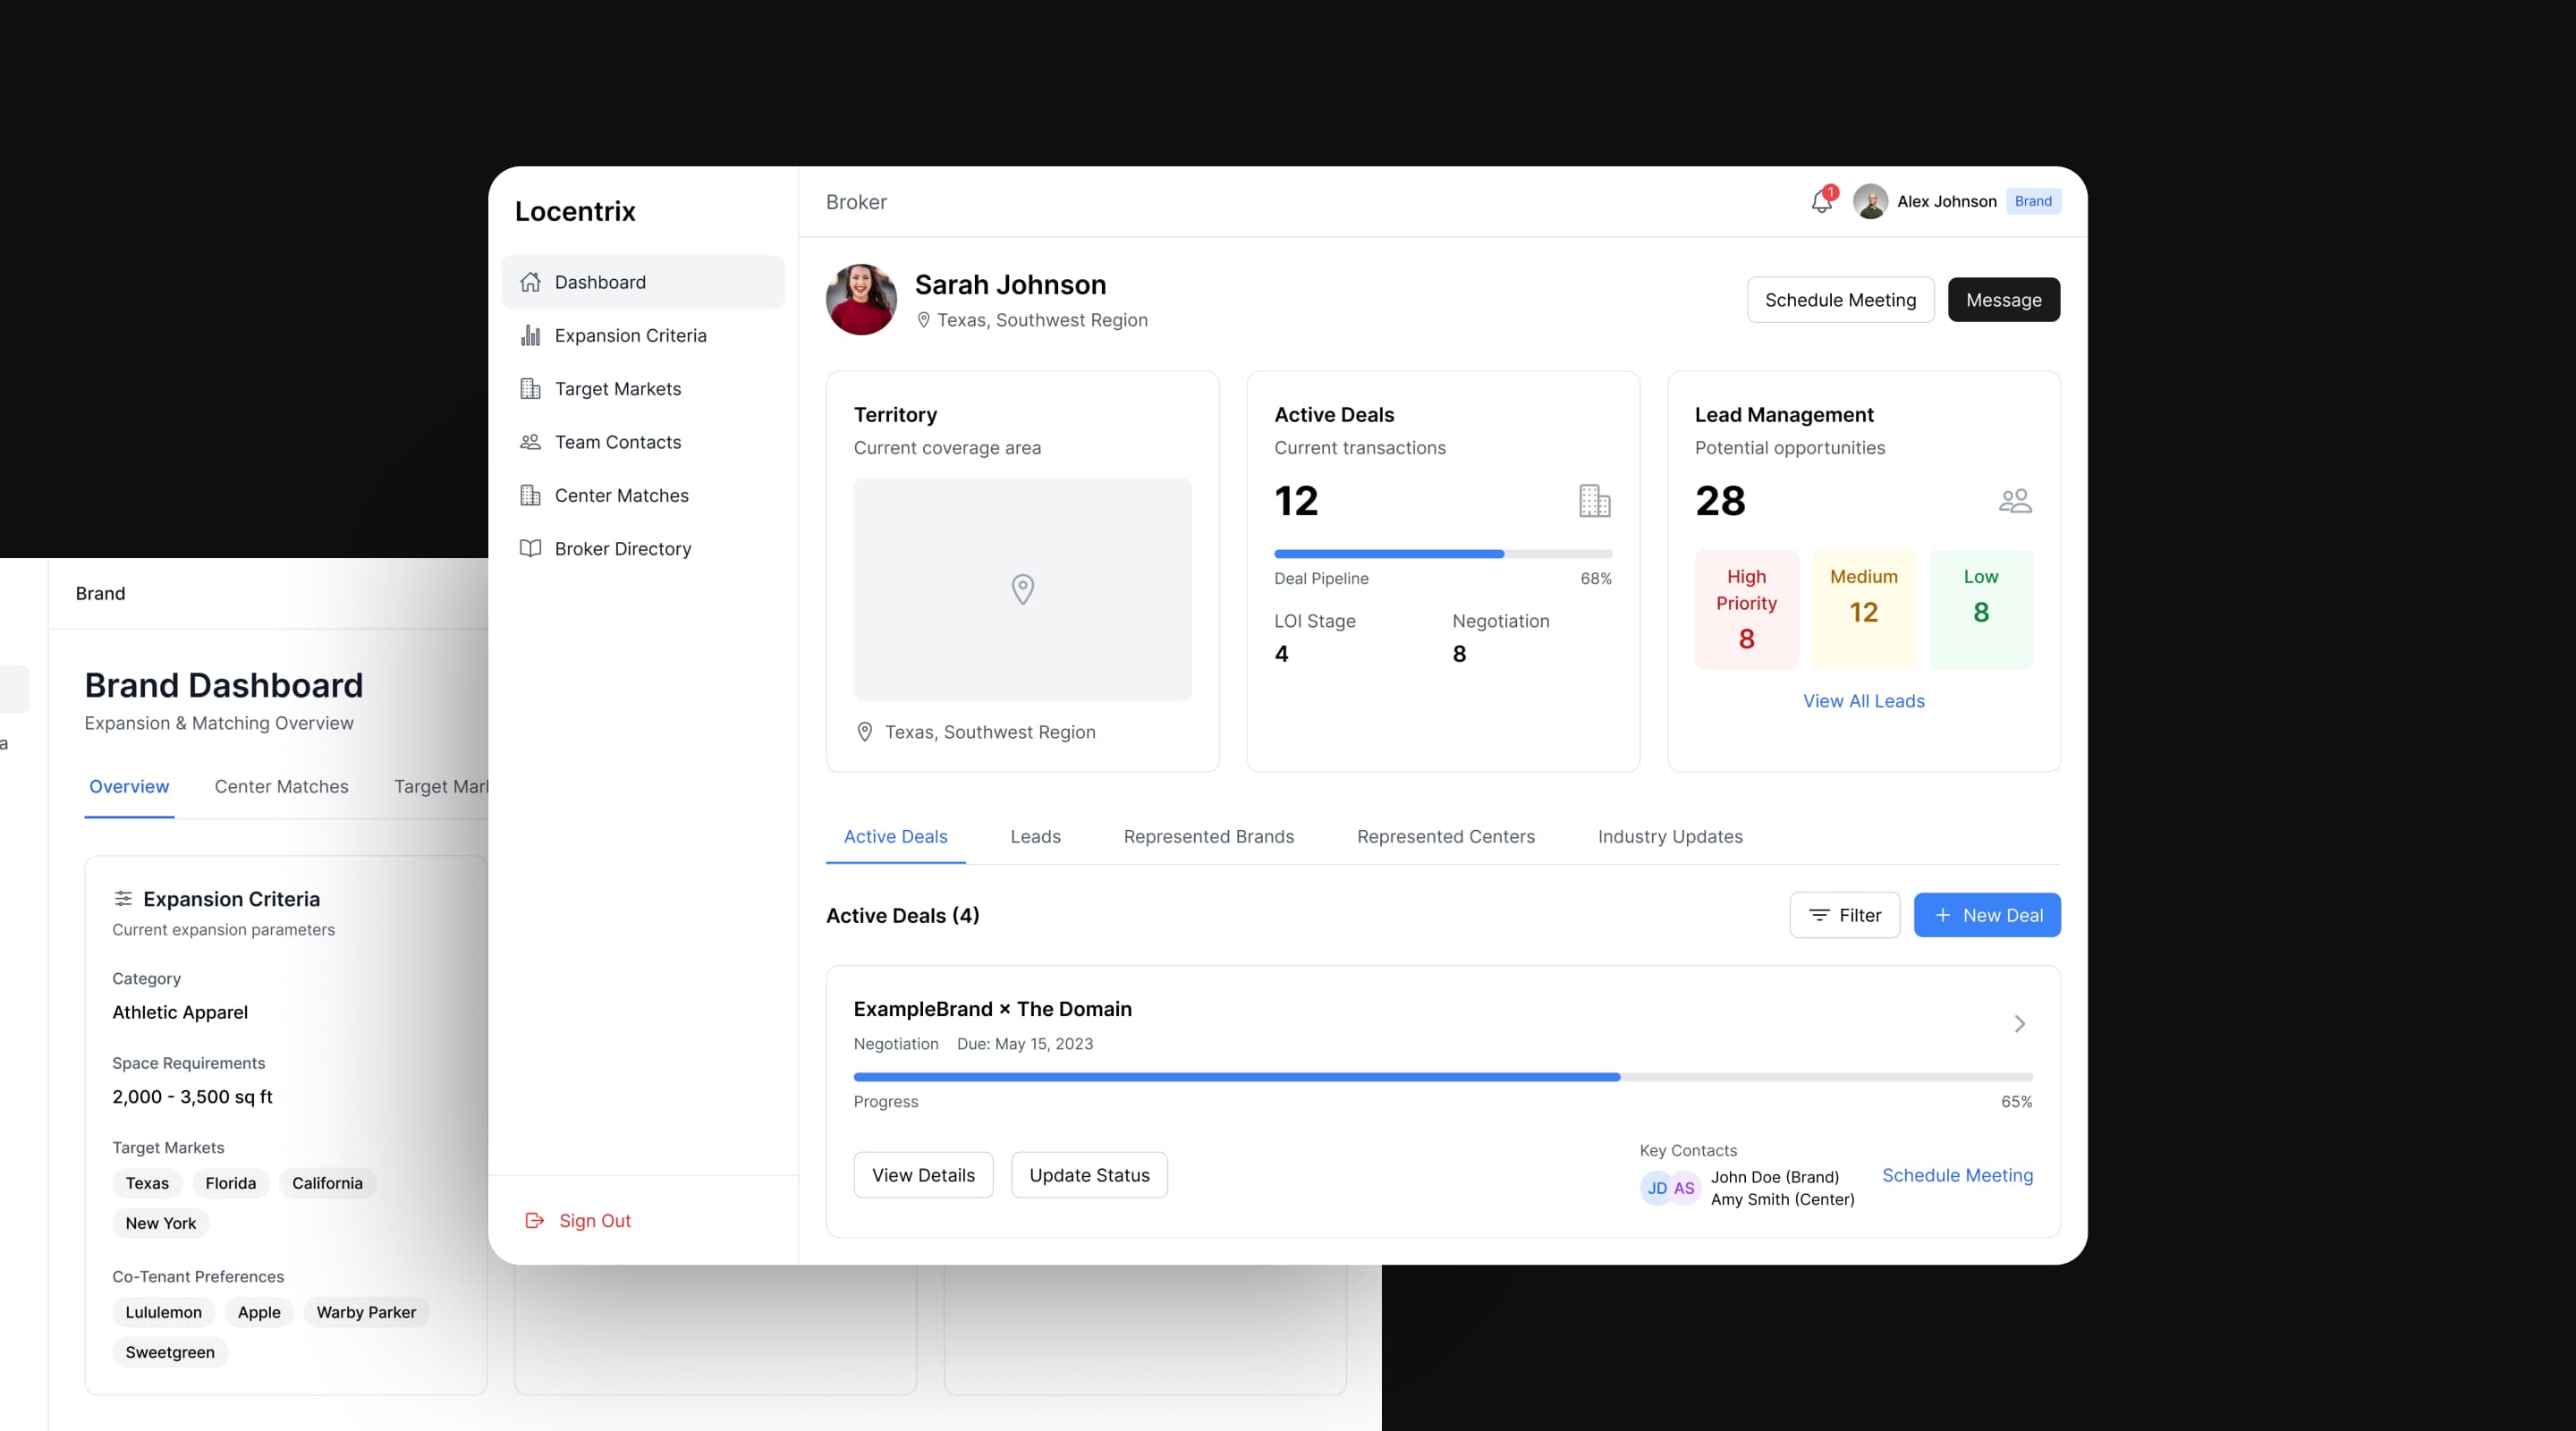Image resolution: width=2576 pixels, height=1431 pixels.
Task: Switch to the Leads tab
Action: point(1035,836)
